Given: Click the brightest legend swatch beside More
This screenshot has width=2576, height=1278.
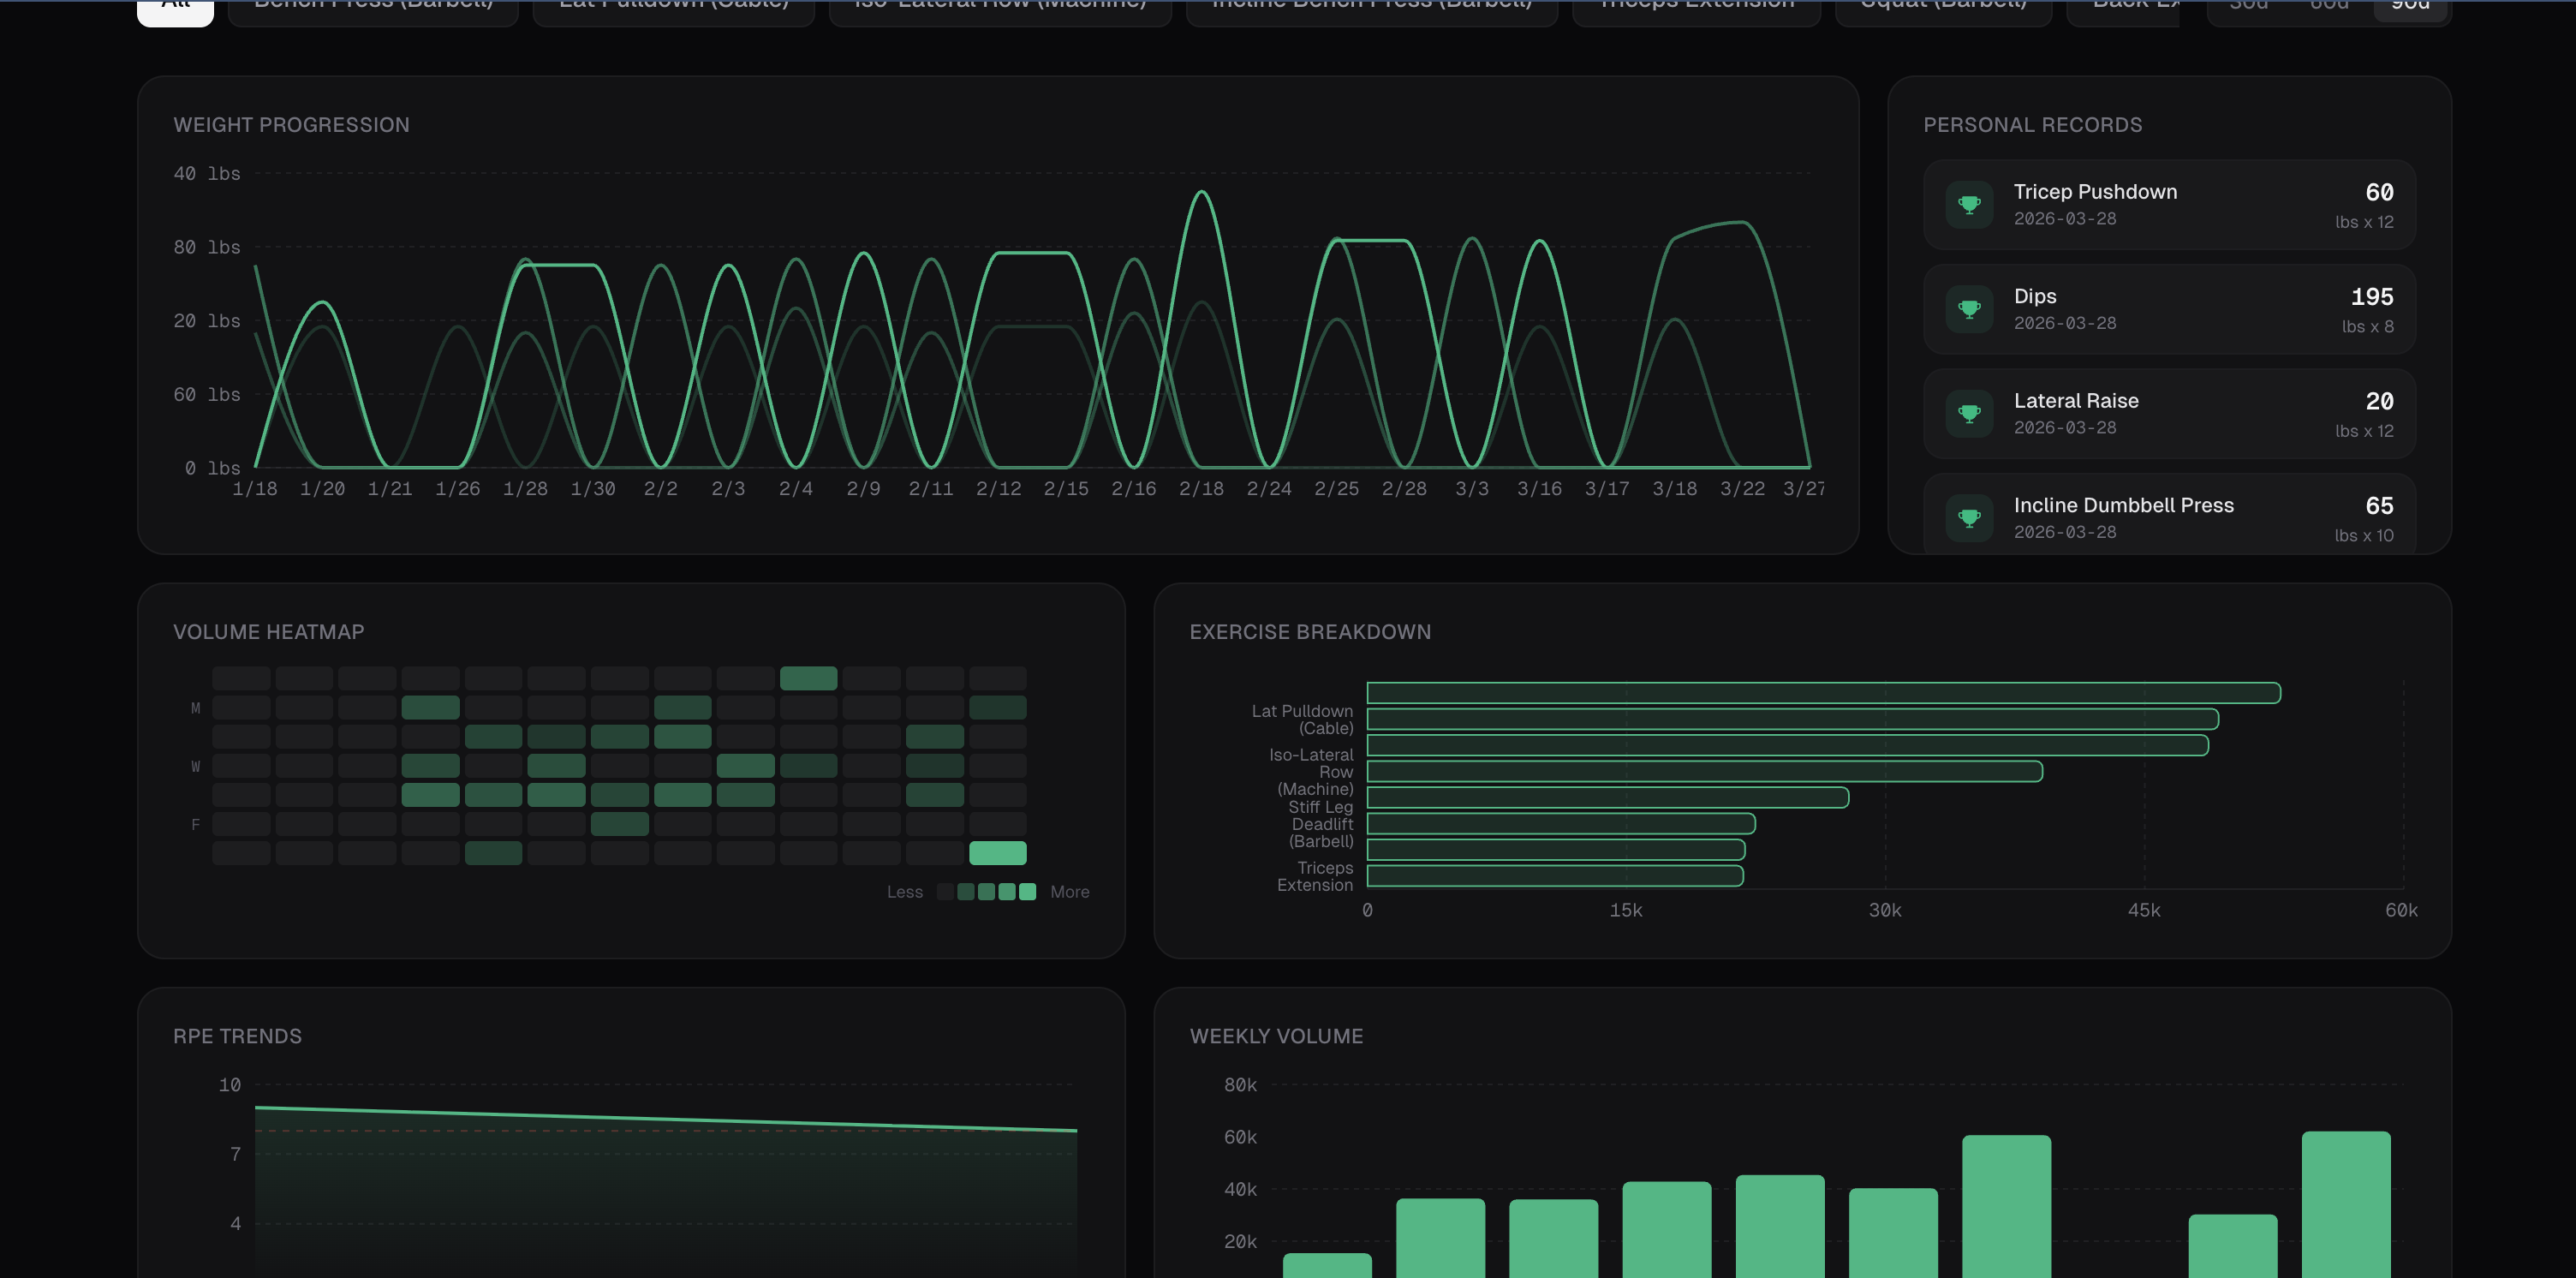Looking at the screenshot, I should (x=1027, y=892).
